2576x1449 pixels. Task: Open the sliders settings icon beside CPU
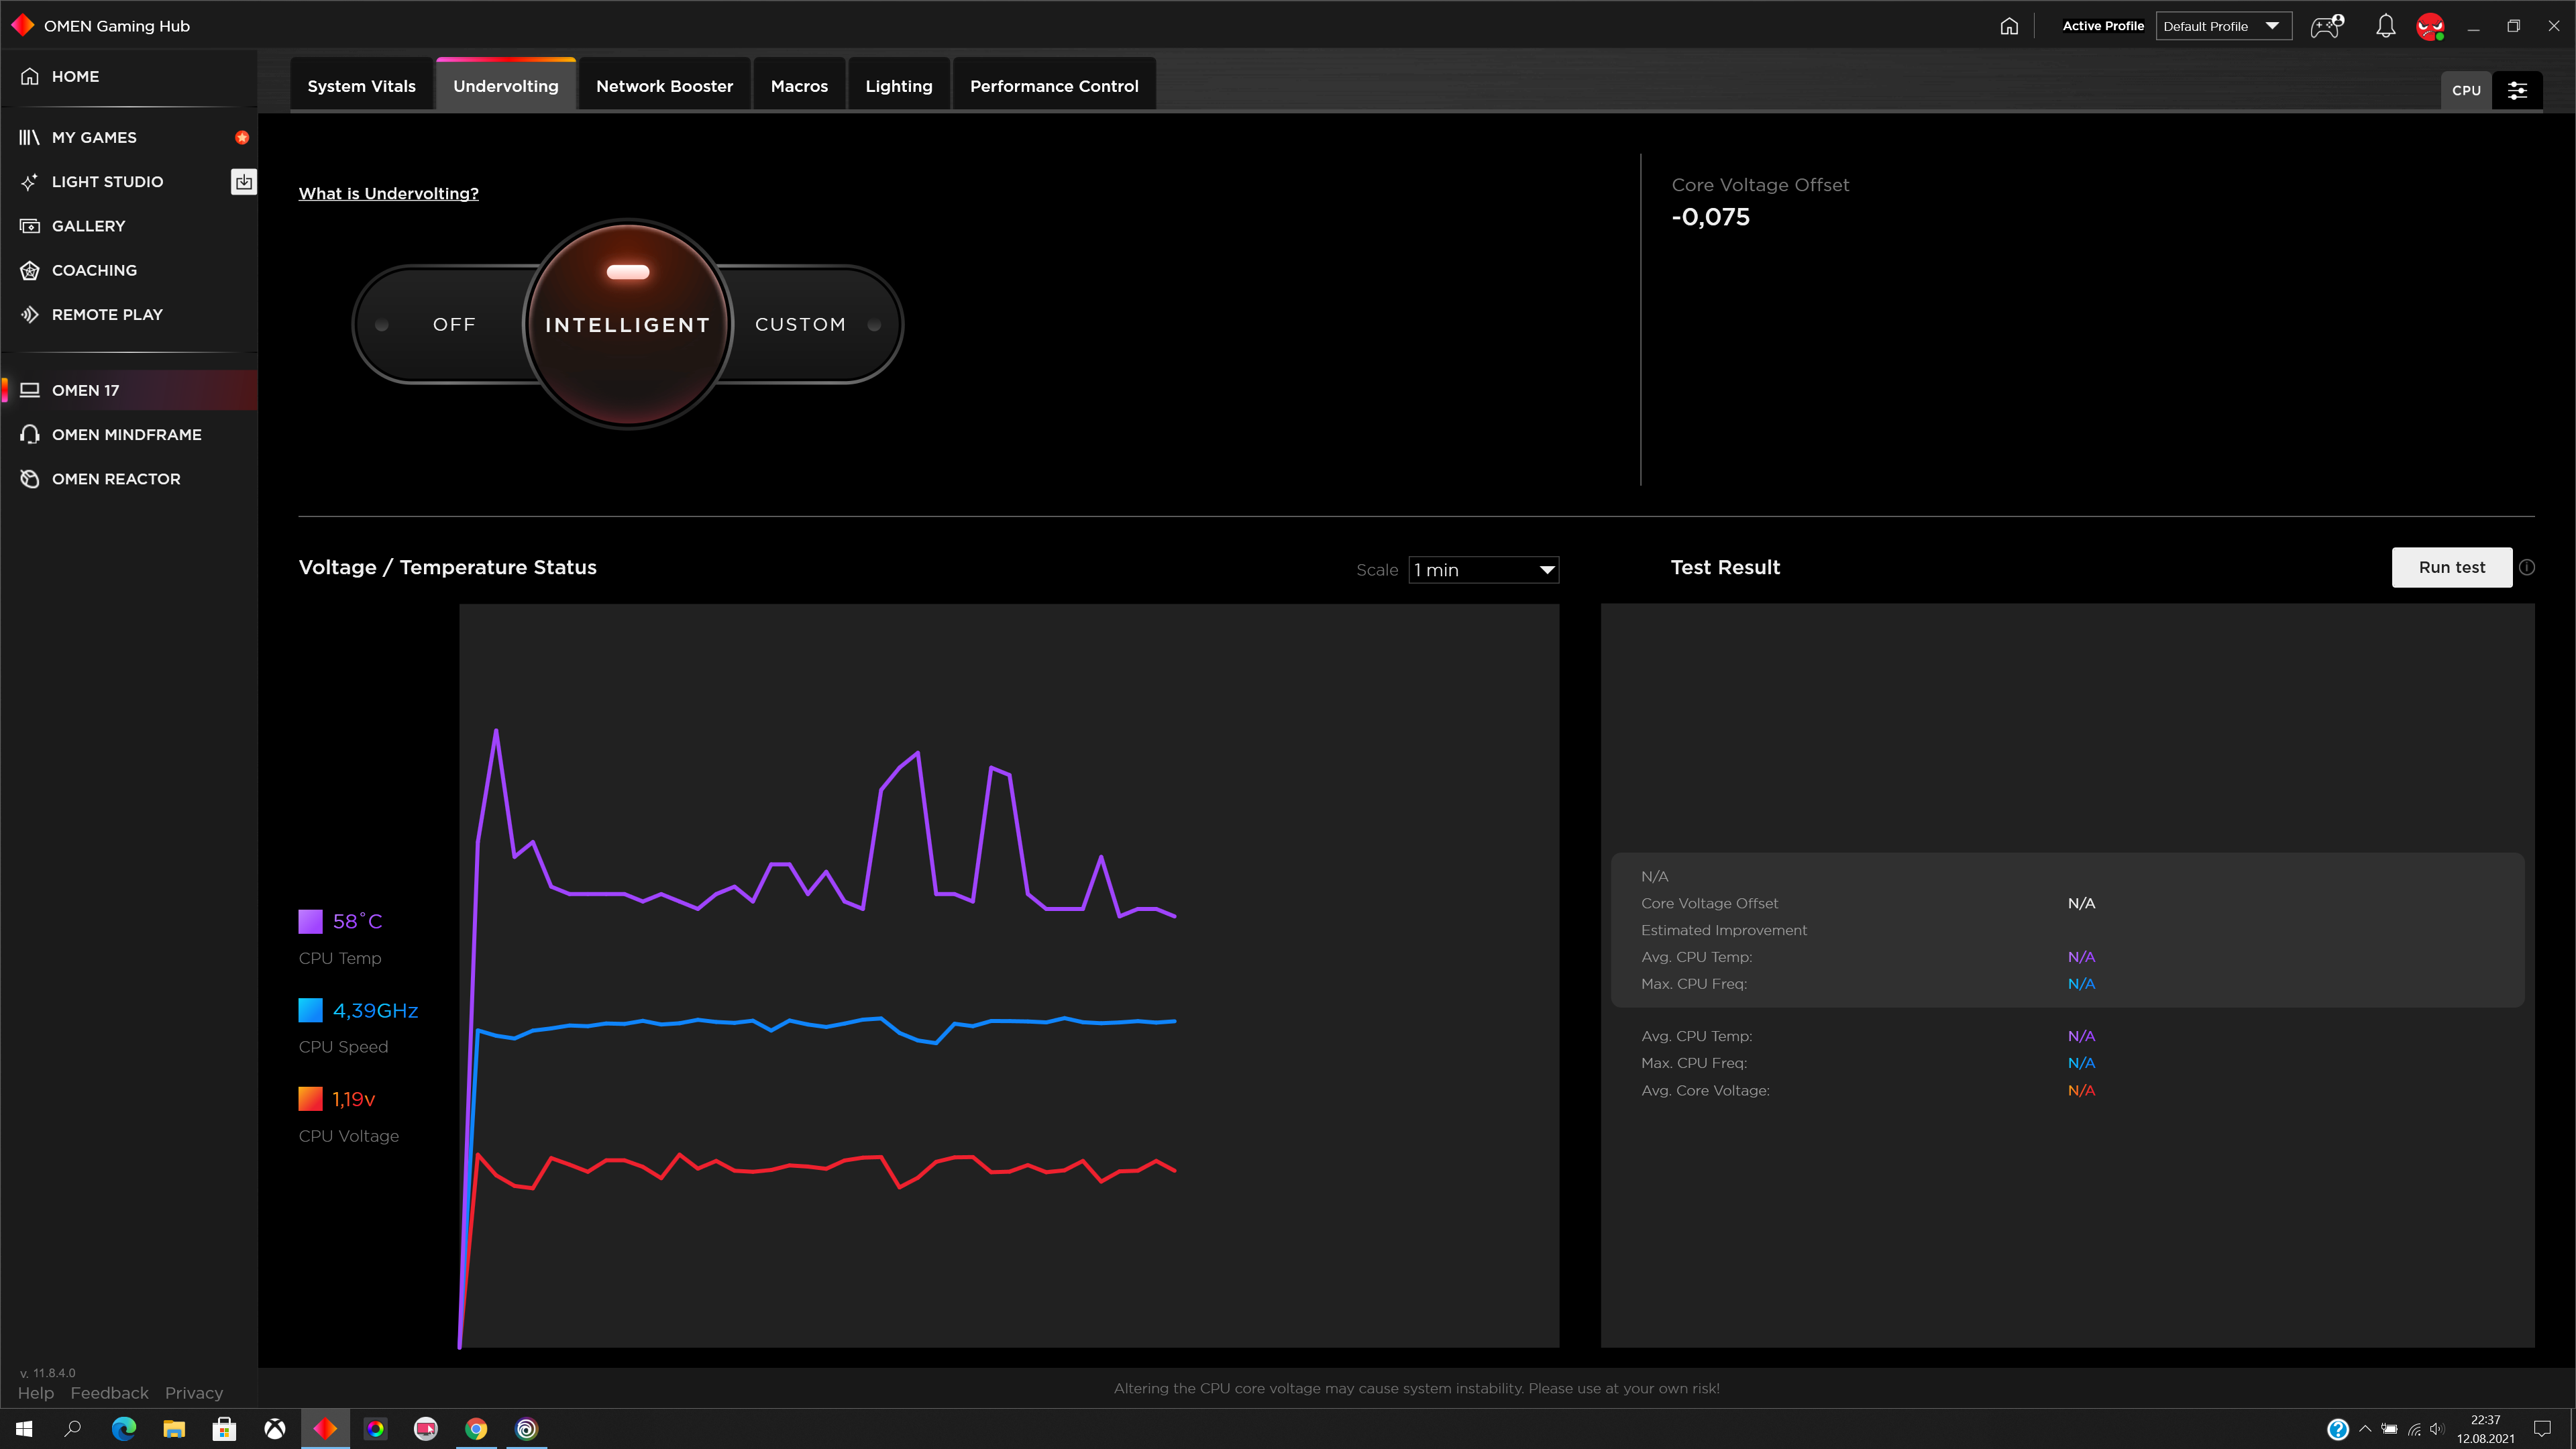click(x=2517, y=90)
